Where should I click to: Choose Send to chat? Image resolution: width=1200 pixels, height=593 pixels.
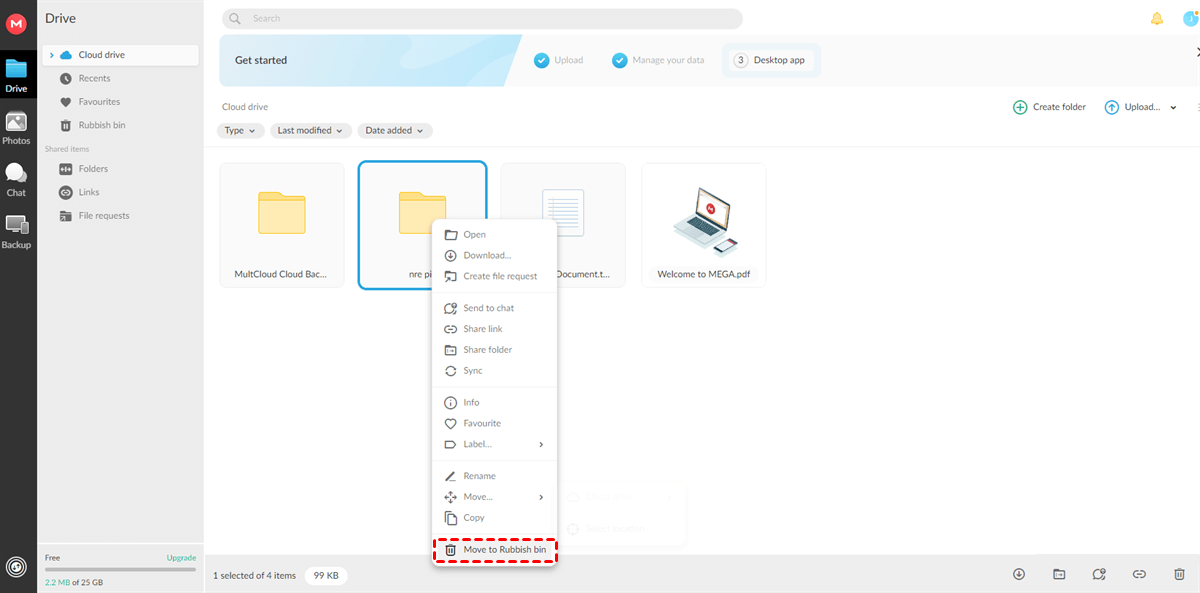[x=494, y=308]
